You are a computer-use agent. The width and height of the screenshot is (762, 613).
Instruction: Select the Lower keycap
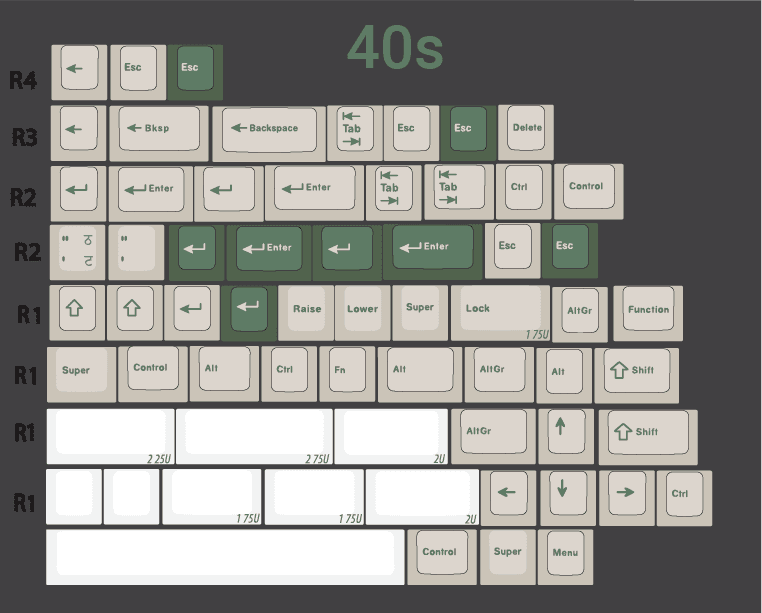point(362,311)
